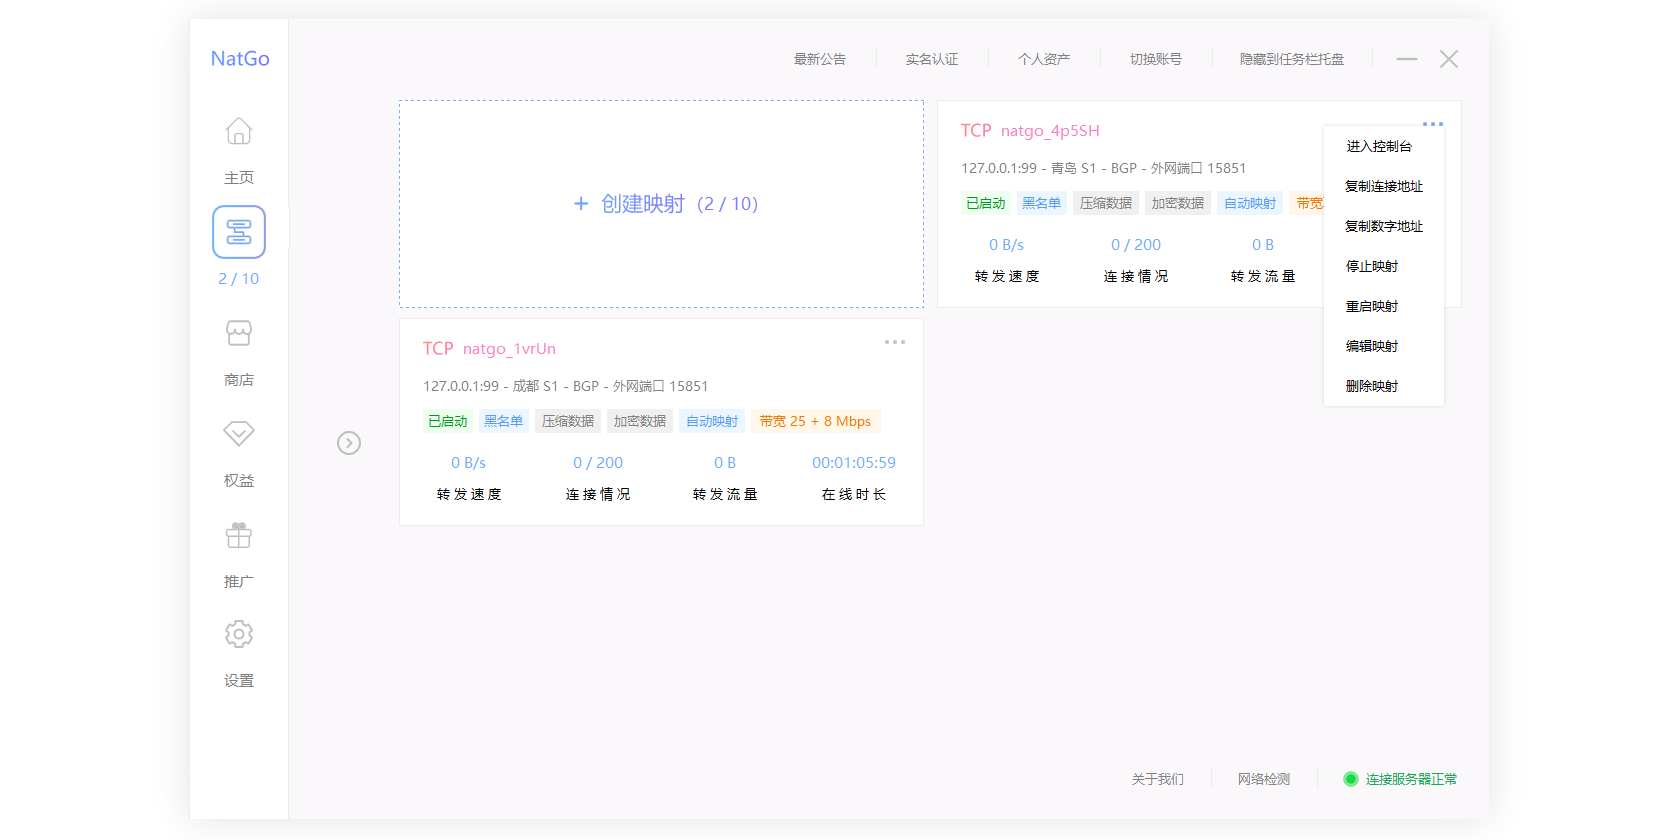Choose 复制连接地址 in the context menu

click(1383, 187)
